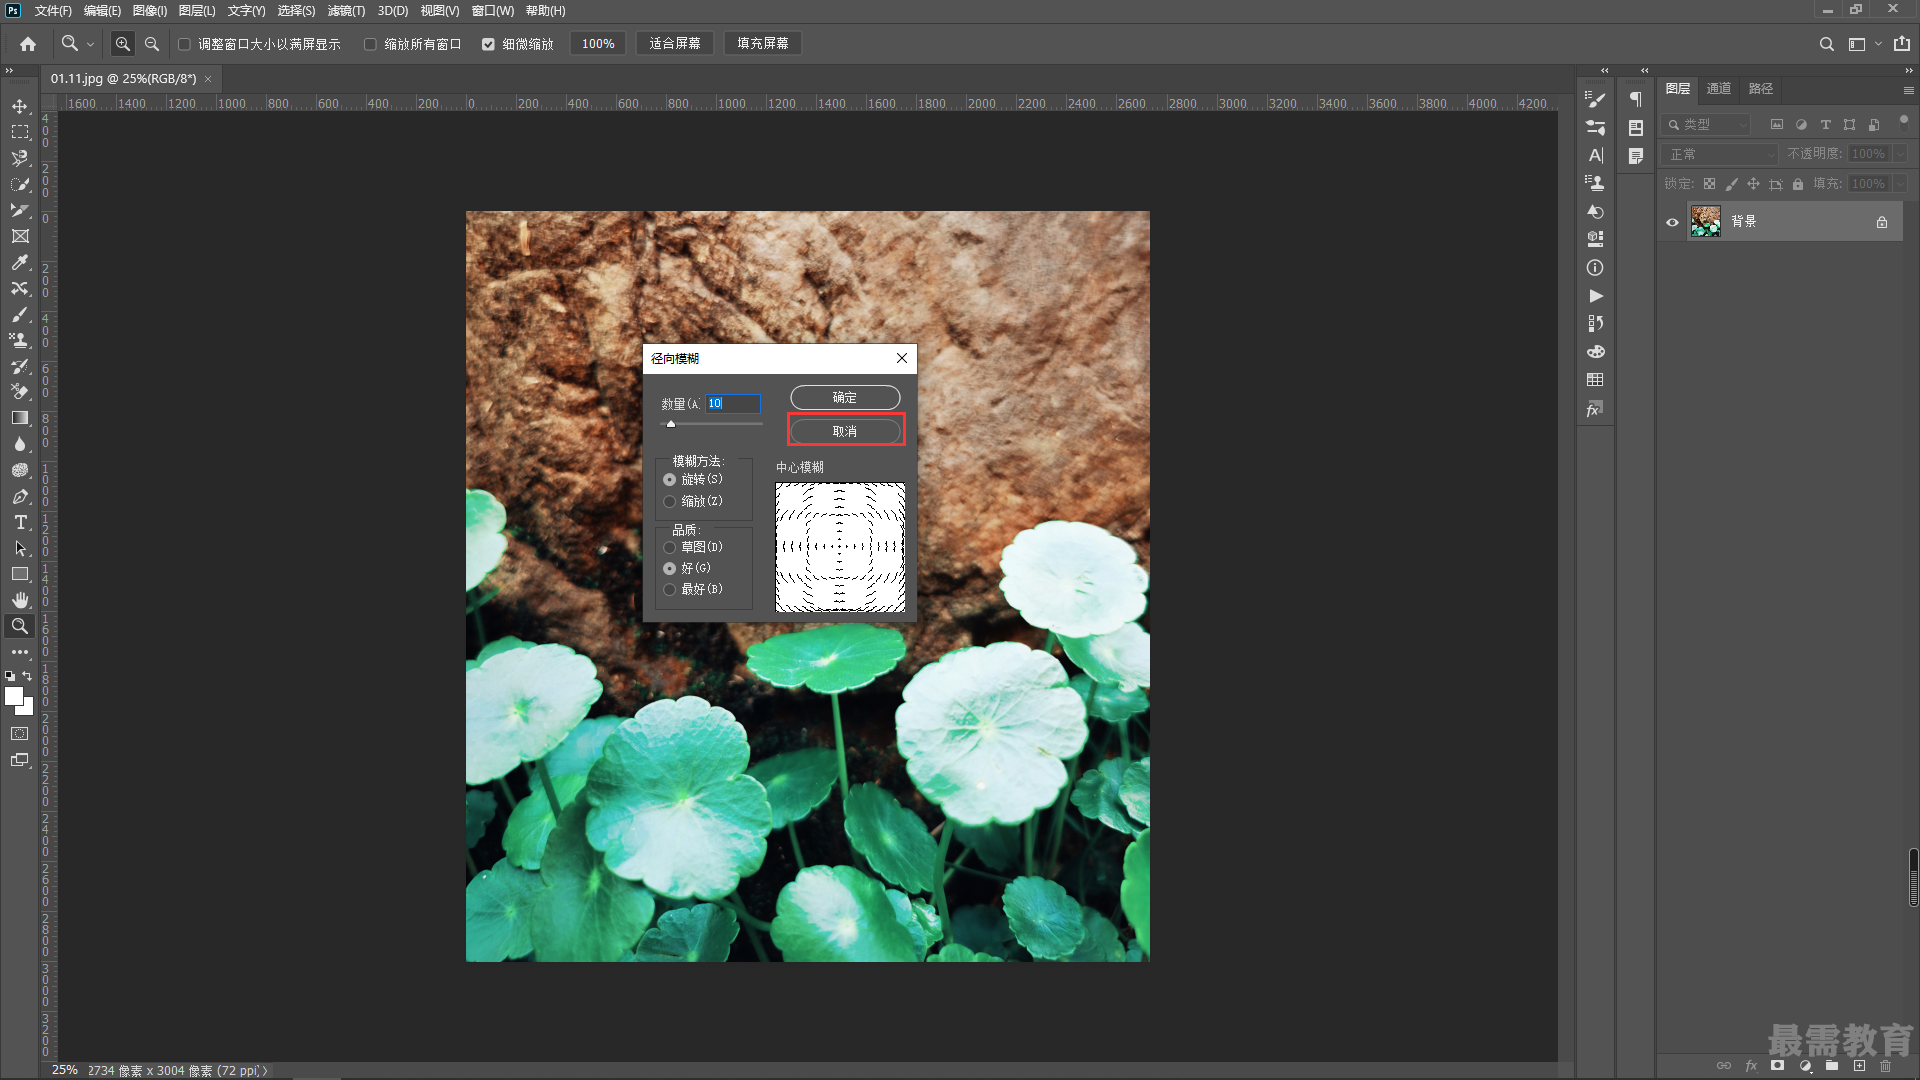The height and width of the screenshot is (1080, 1920).
Task: Click the 适合屏幕 button
Action: 675,44
